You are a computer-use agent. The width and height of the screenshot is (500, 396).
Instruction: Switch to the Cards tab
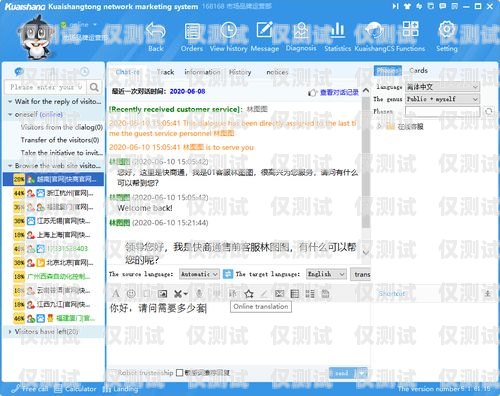[x=418, y=70]
